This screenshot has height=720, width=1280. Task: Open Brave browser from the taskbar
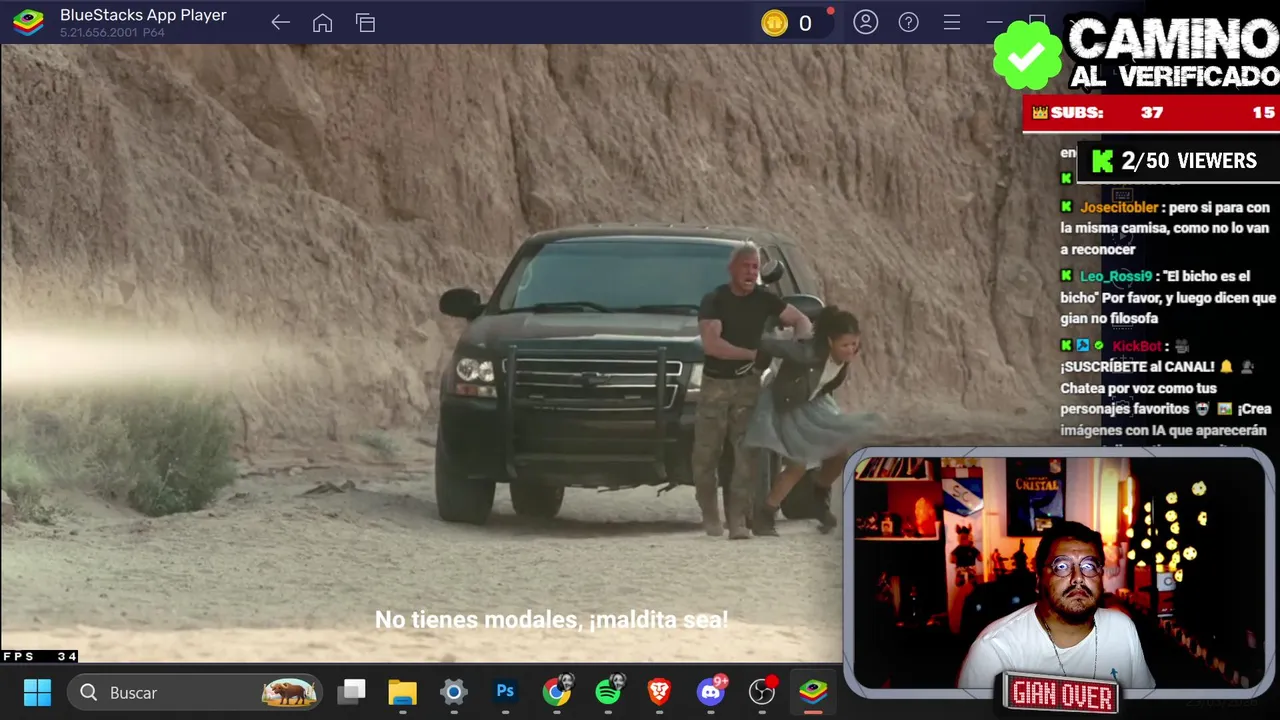tap(659, 692)
